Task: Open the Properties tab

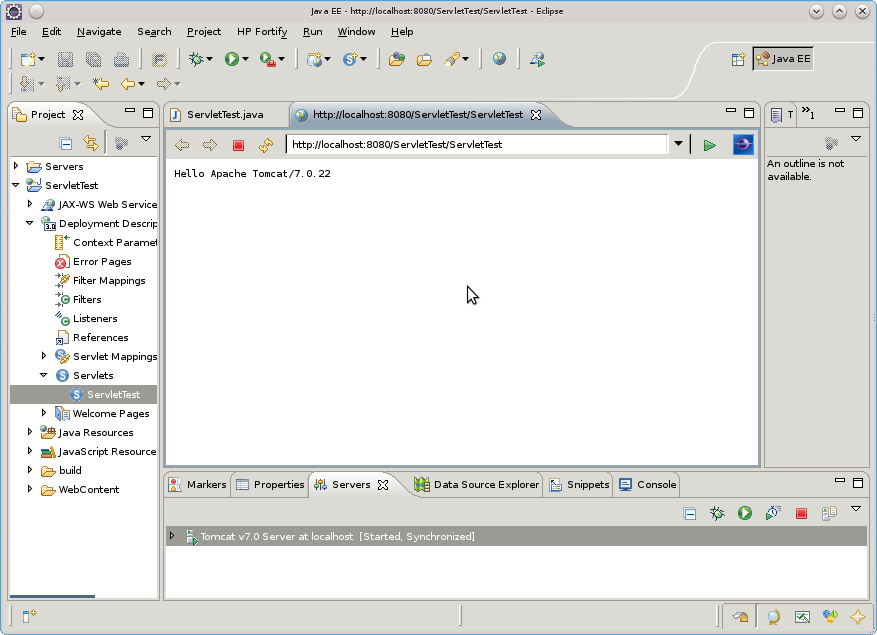Action: [x=271, y=485]
